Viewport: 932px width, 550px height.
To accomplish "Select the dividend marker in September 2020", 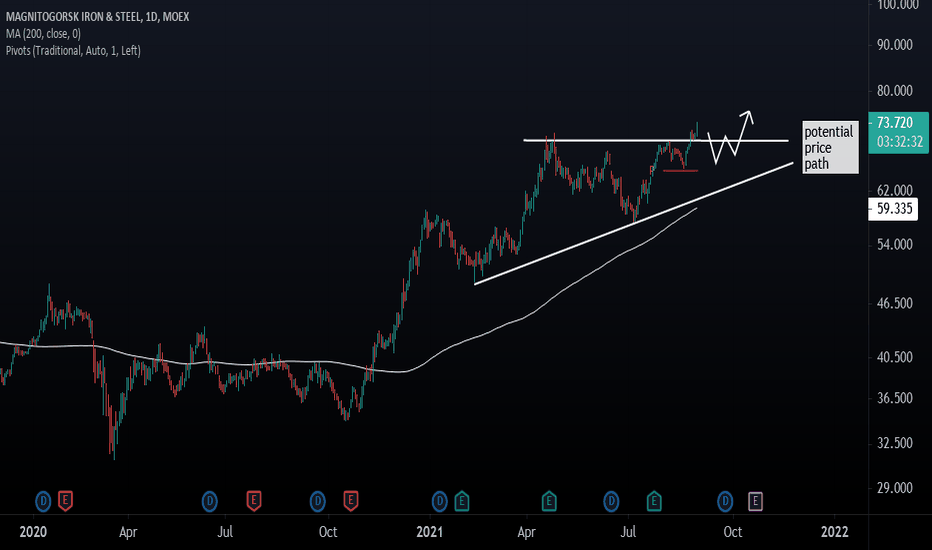I will [317, 501].
